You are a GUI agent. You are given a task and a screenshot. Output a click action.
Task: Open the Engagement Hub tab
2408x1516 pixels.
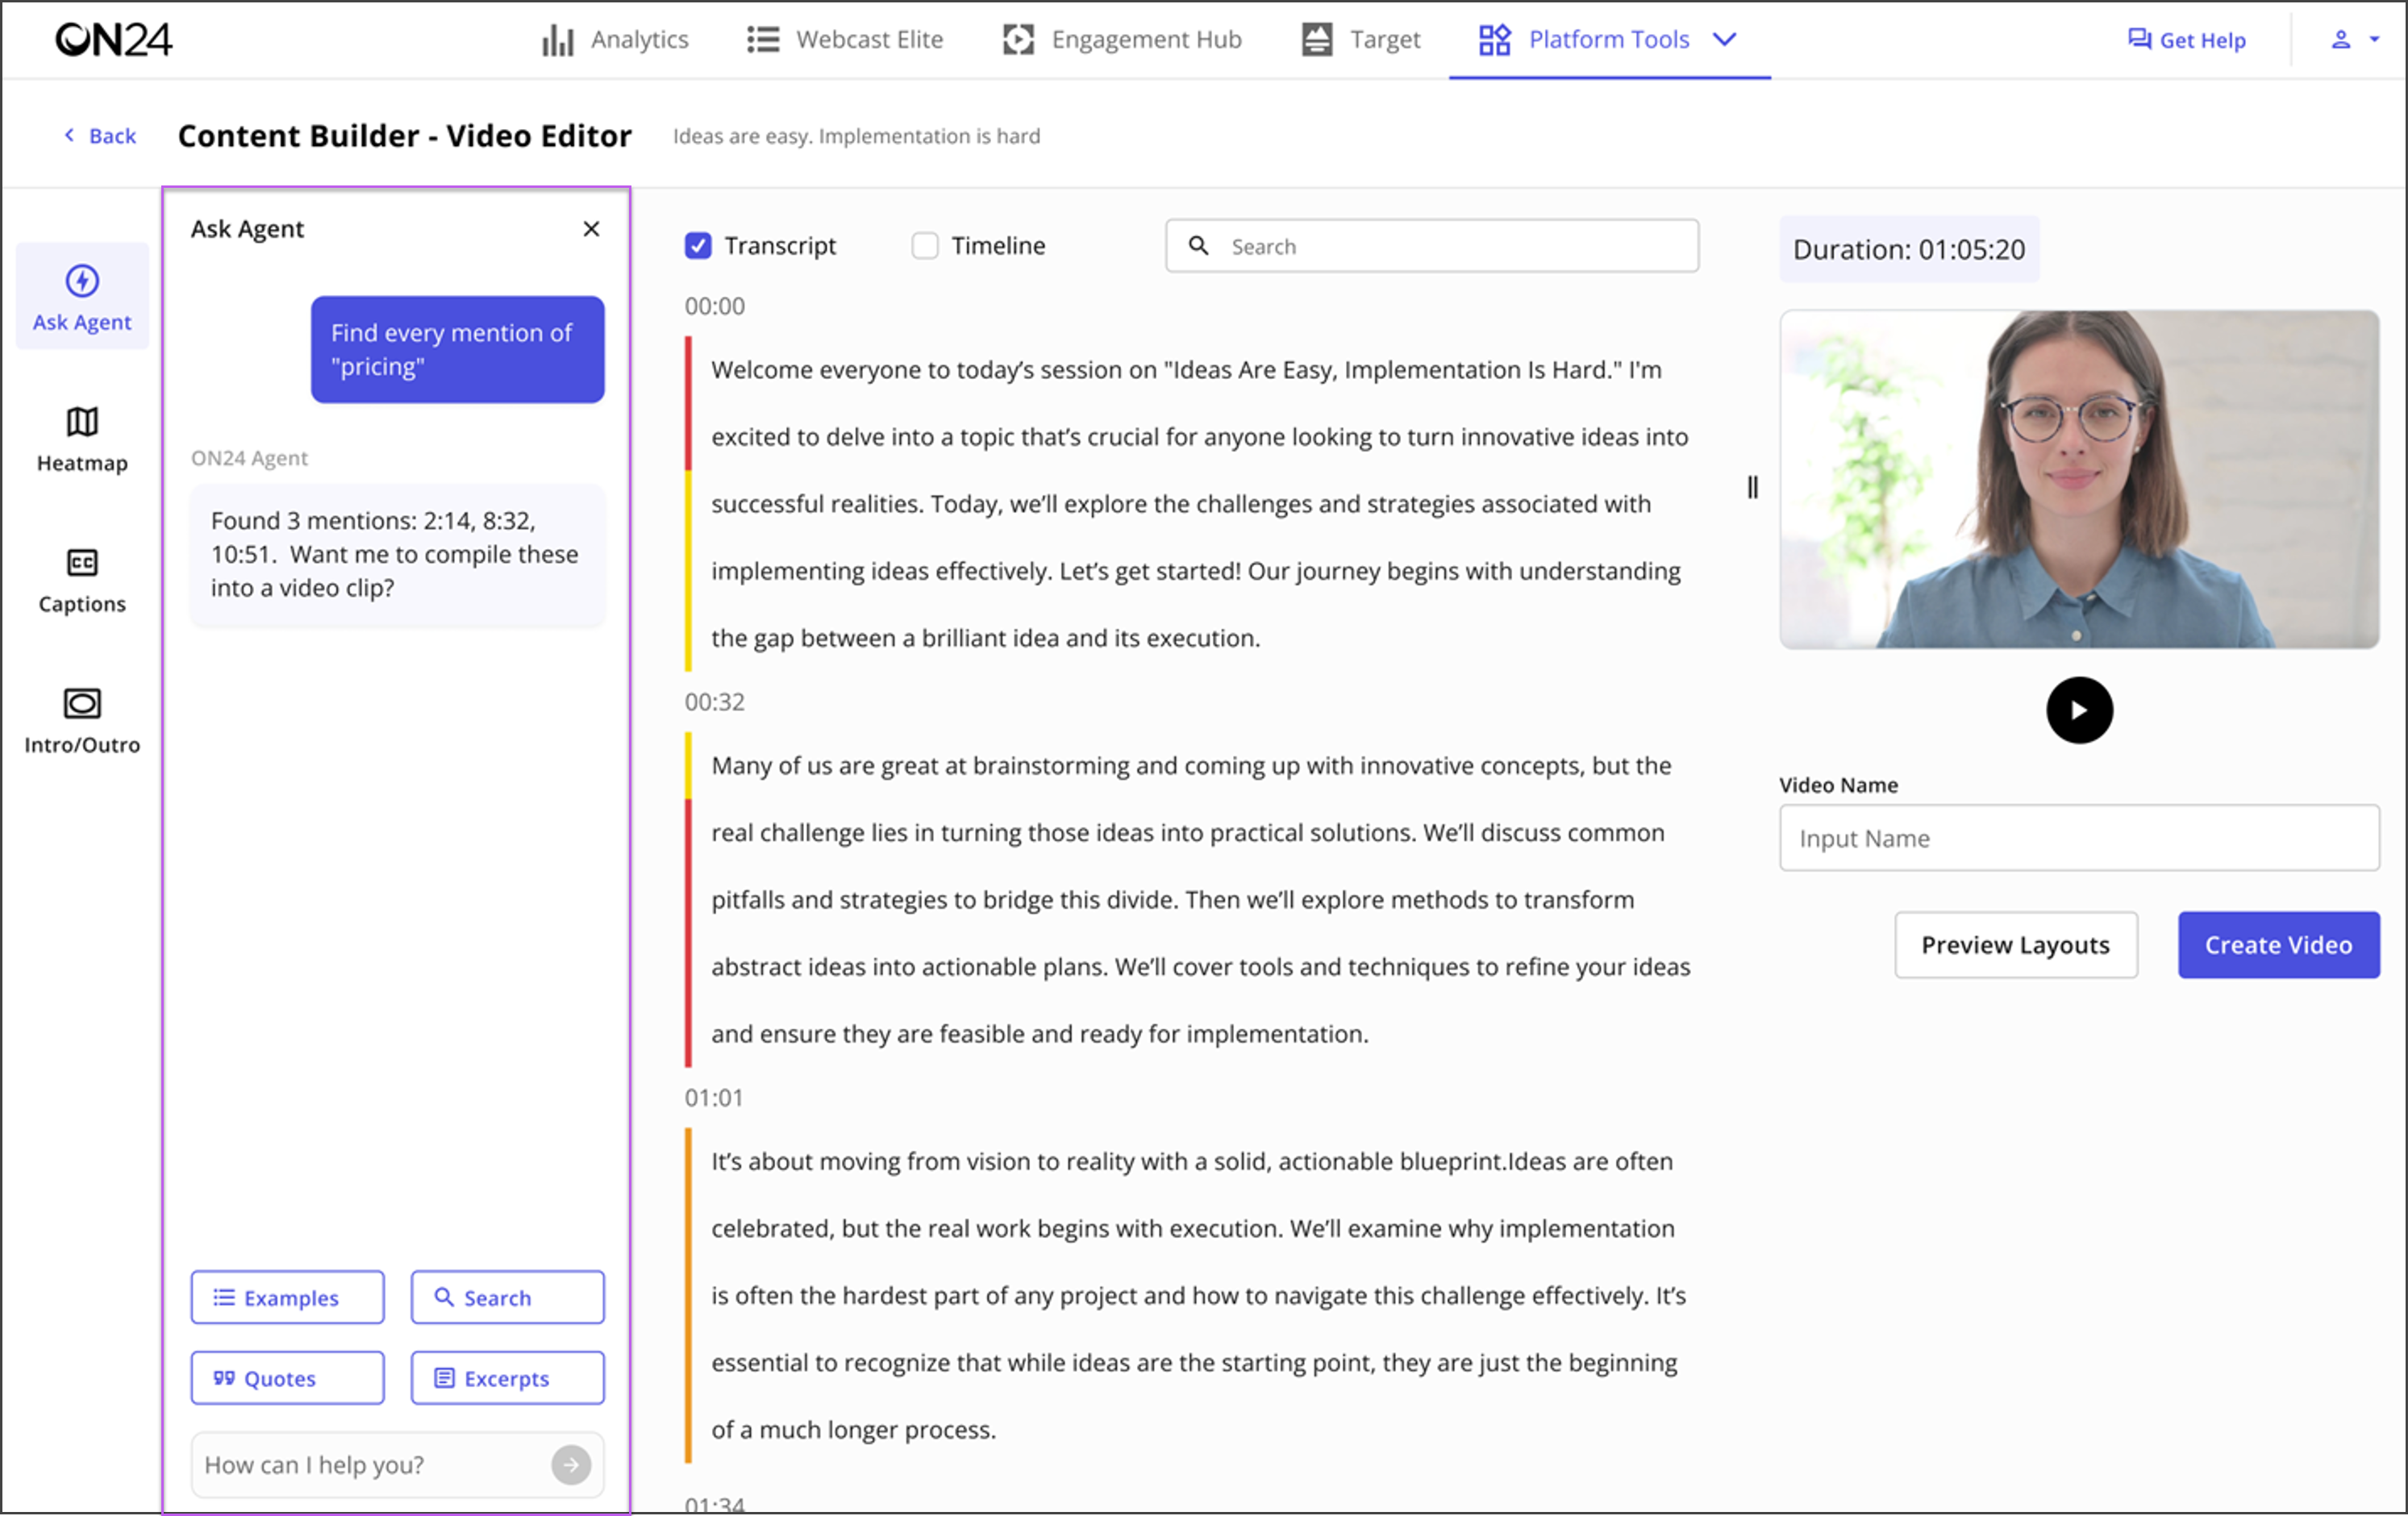click(1122, 40)
